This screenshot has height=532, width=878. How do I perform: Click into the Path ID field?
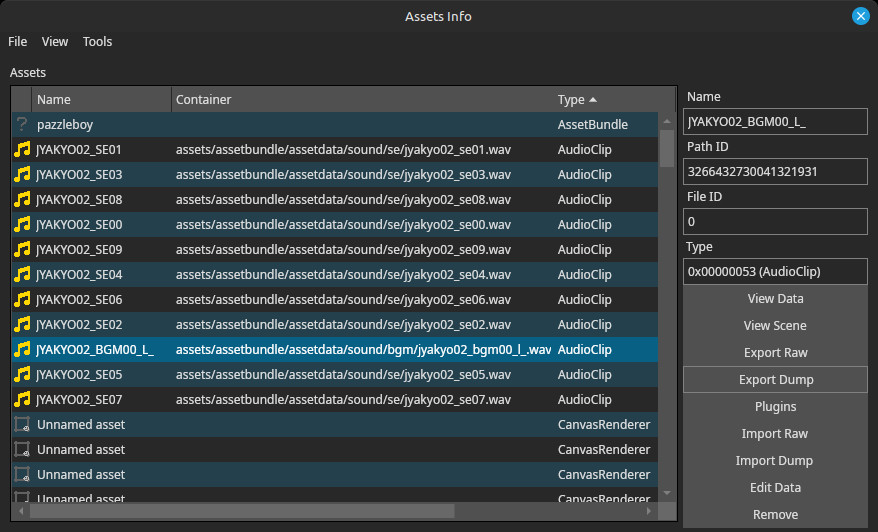(776, 172)
